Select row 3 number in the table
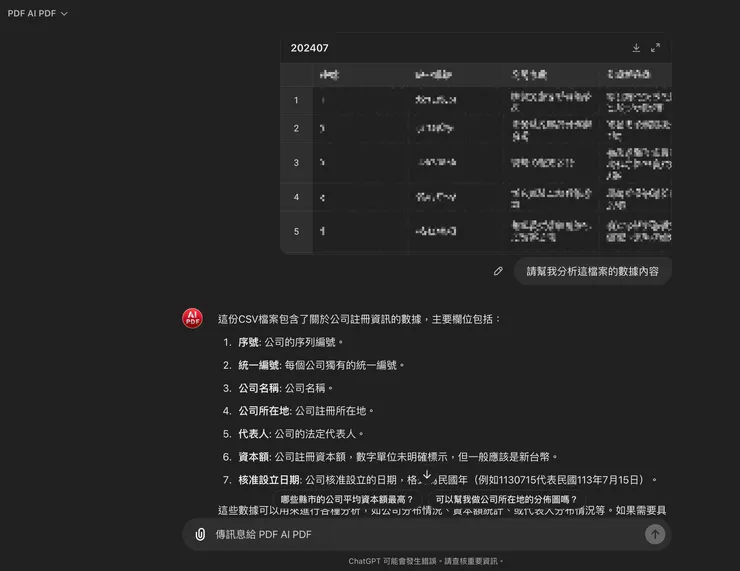This screenshot has width=740, height=571. tap(296, 163)
